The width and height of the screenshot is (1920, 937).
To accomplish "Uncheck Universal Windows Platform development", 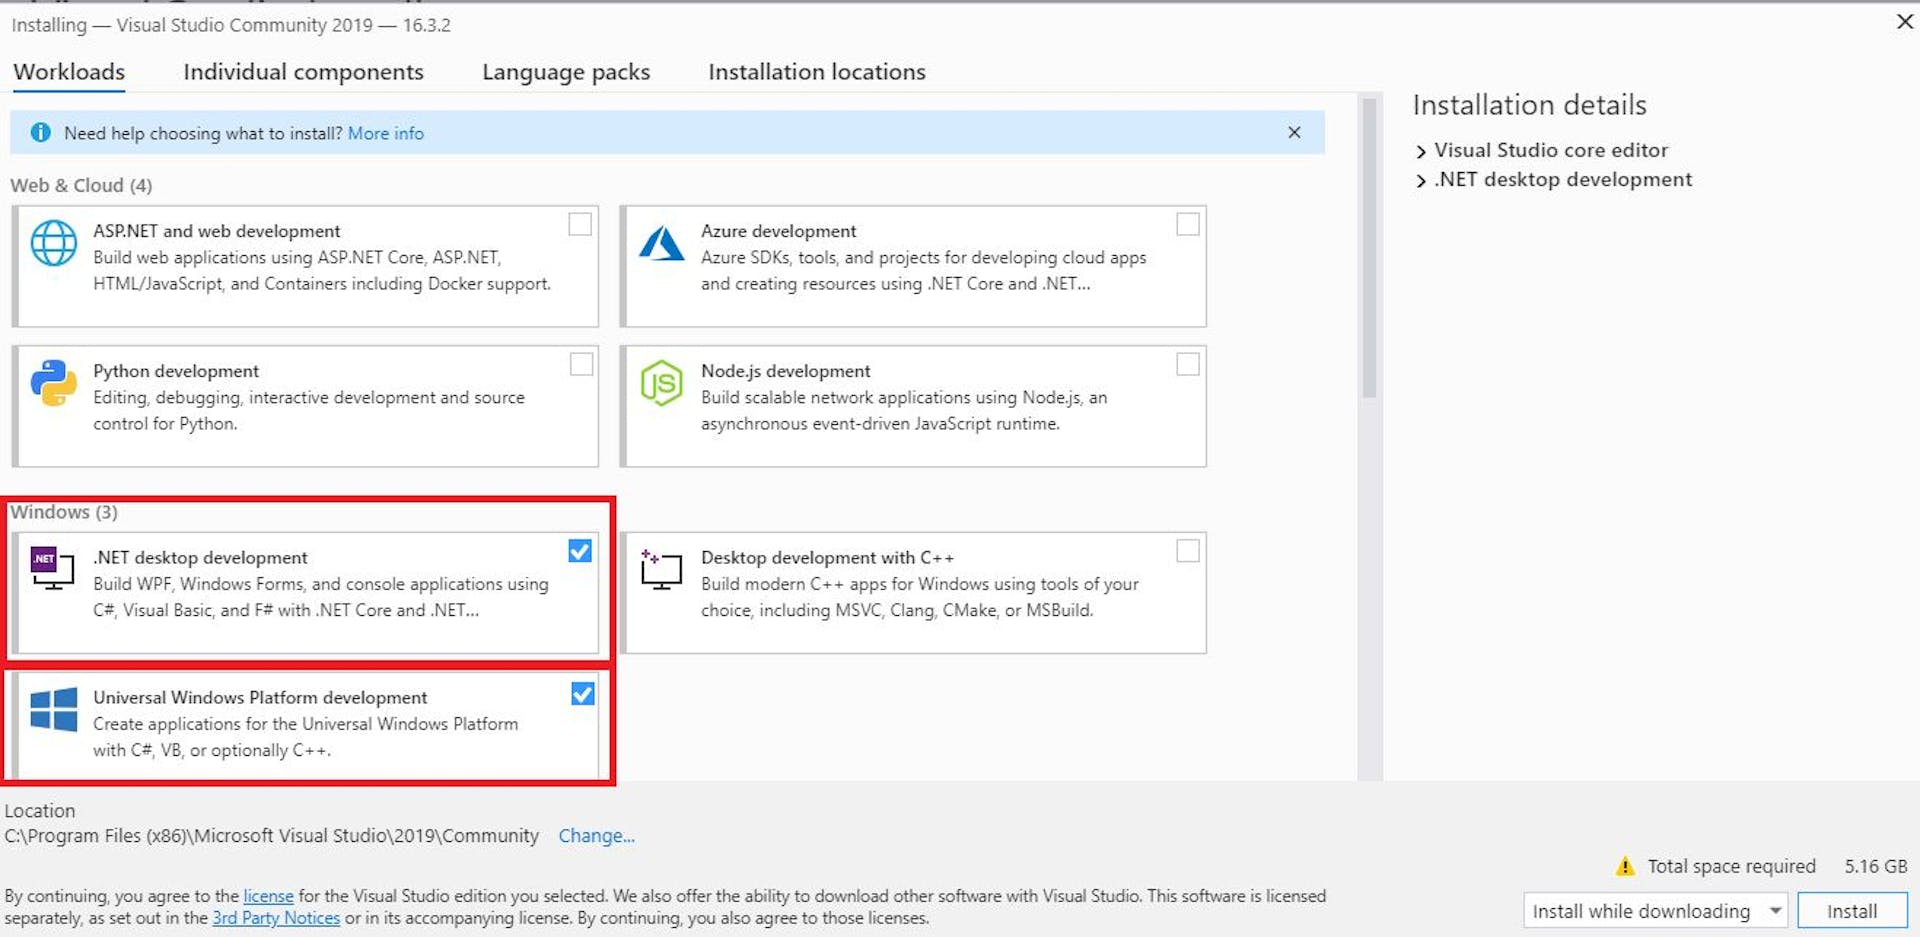I will (583, 692).
